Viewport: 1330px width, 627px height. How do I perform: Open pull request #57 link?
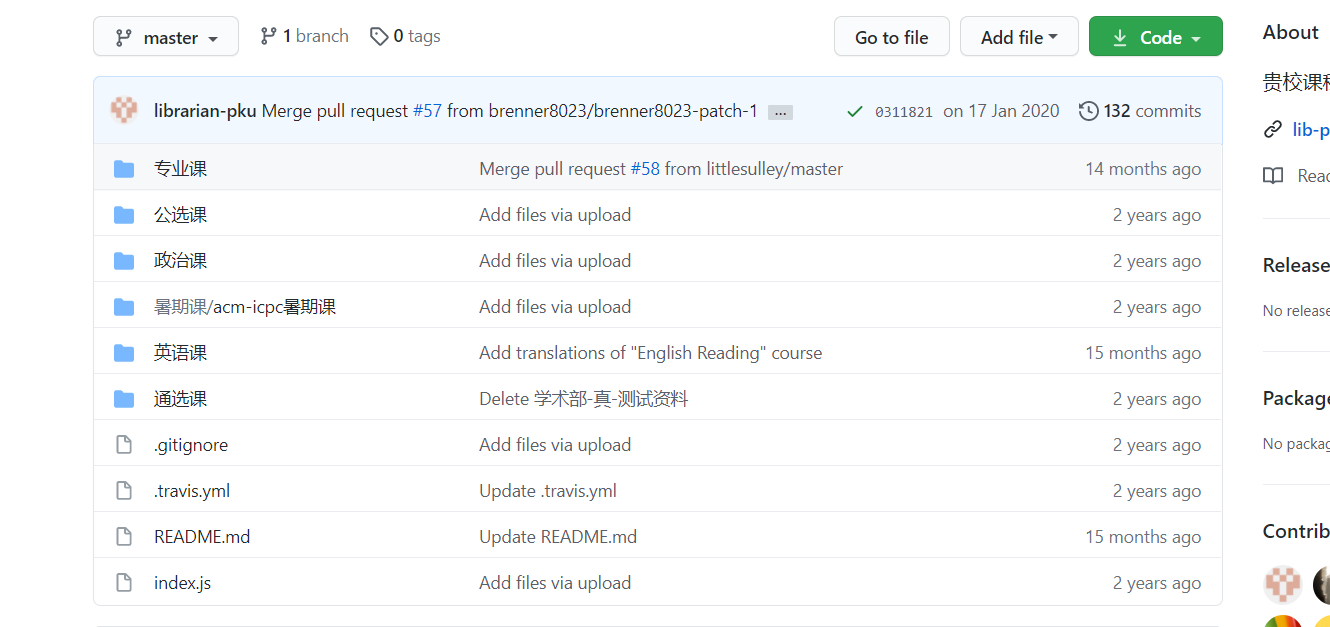[427, 111]
